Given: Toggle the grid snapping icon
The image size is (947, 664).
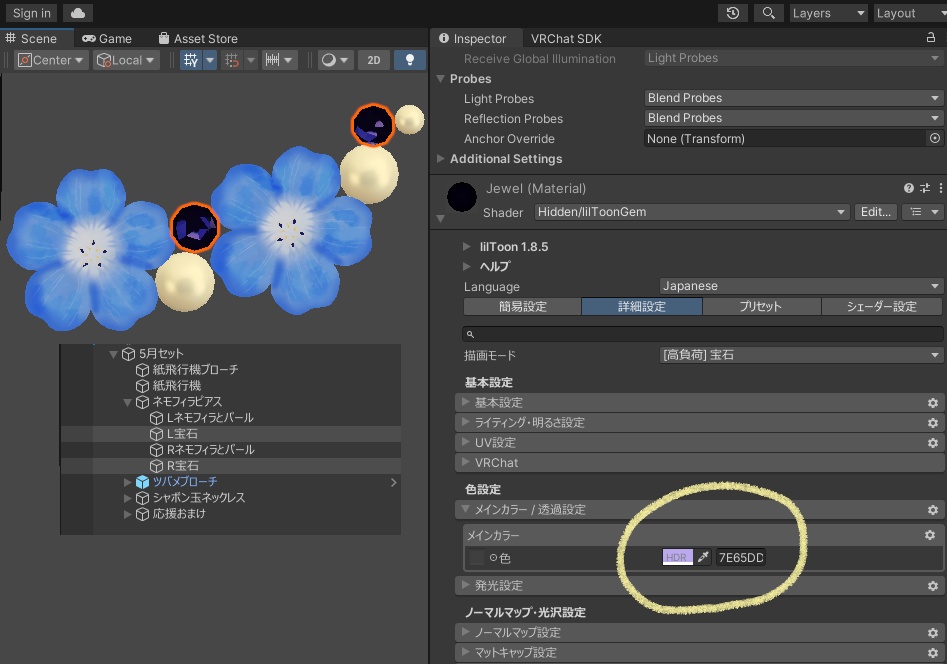Looking at the screenshot, I should coord(232,60).
